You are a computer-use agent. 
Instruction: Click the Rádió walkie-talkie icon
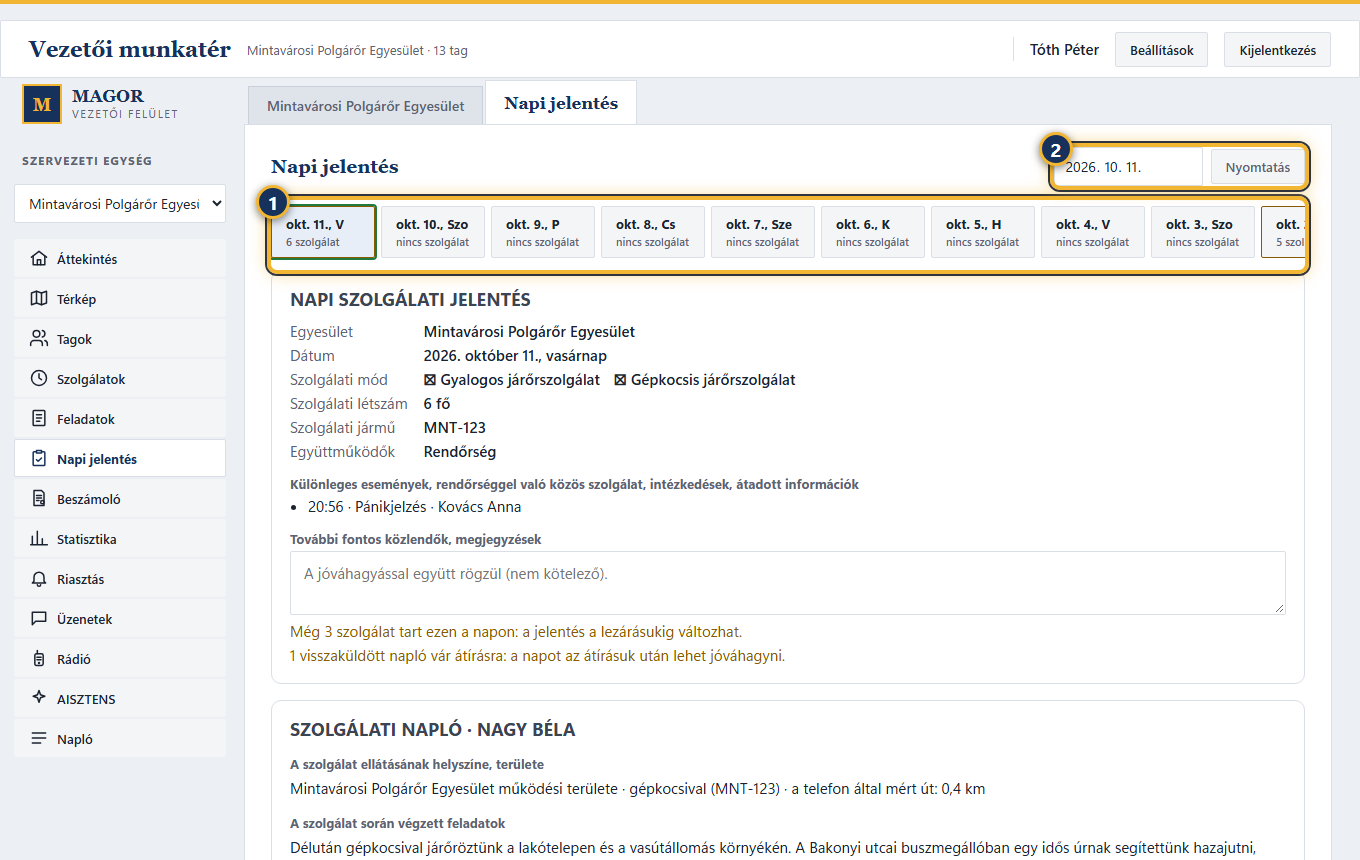39,659
